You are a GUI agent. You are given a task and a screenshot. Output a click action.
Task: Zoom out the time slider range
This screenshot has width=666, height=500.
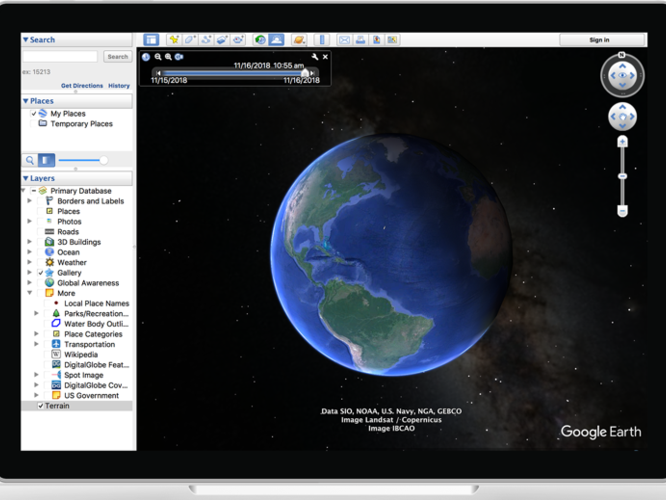(x=158, y=56)
